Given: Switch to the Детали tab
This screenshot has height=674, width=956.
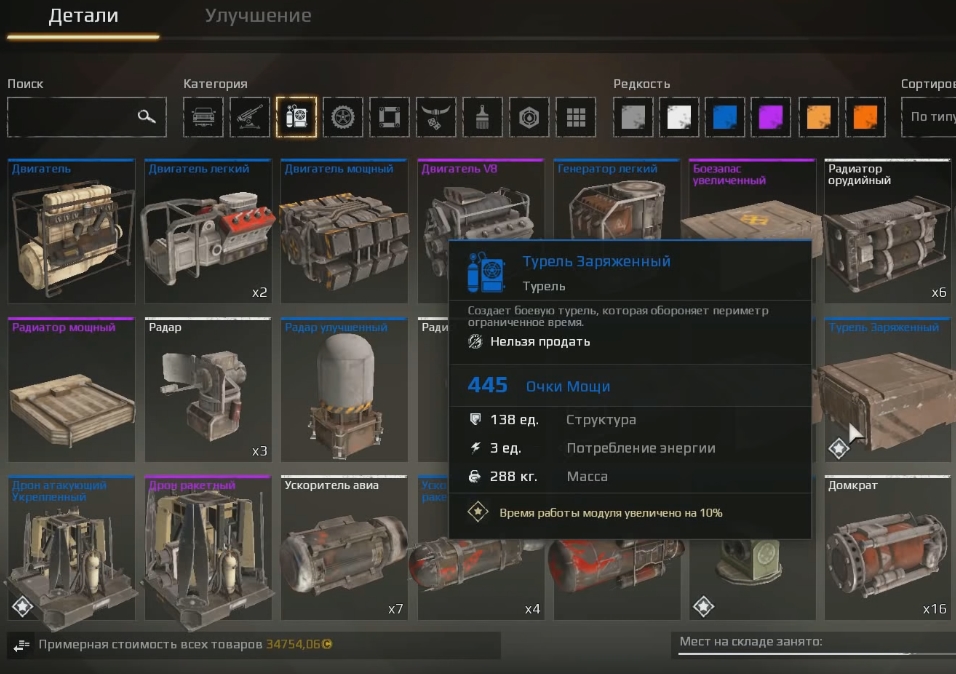Looking at the screenshot, I should click(85, 16).
